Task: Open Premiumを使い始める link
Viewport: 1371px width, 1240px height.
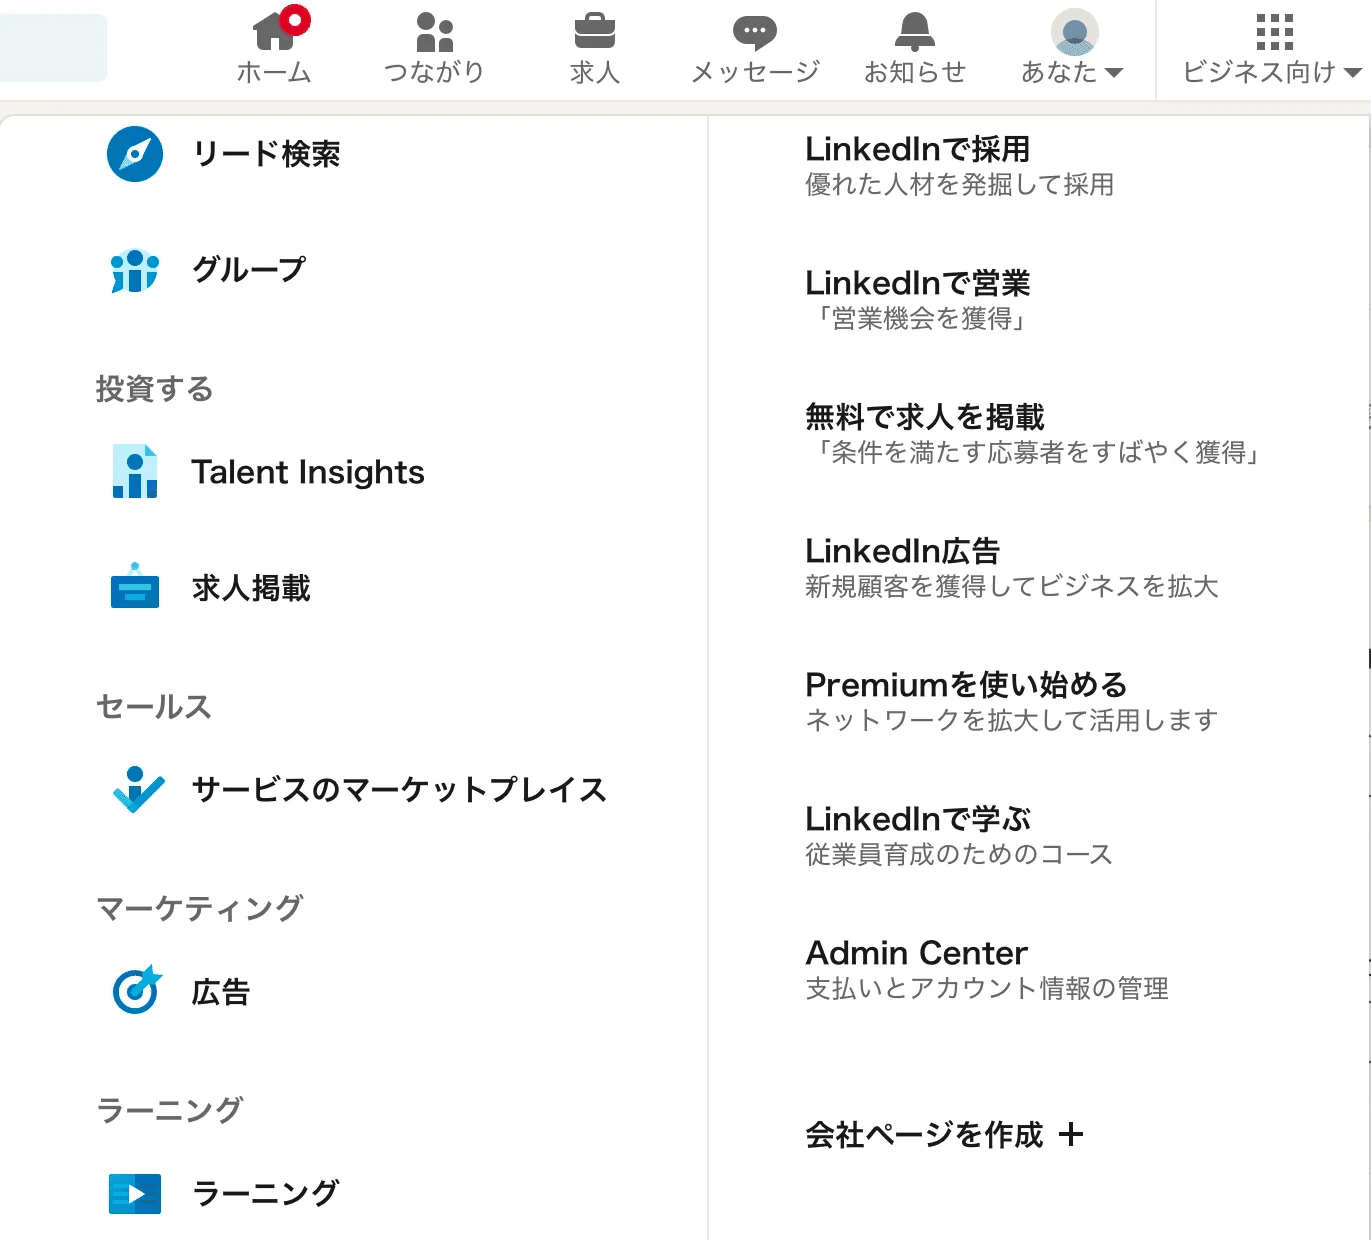Action: tap(965, 685)
